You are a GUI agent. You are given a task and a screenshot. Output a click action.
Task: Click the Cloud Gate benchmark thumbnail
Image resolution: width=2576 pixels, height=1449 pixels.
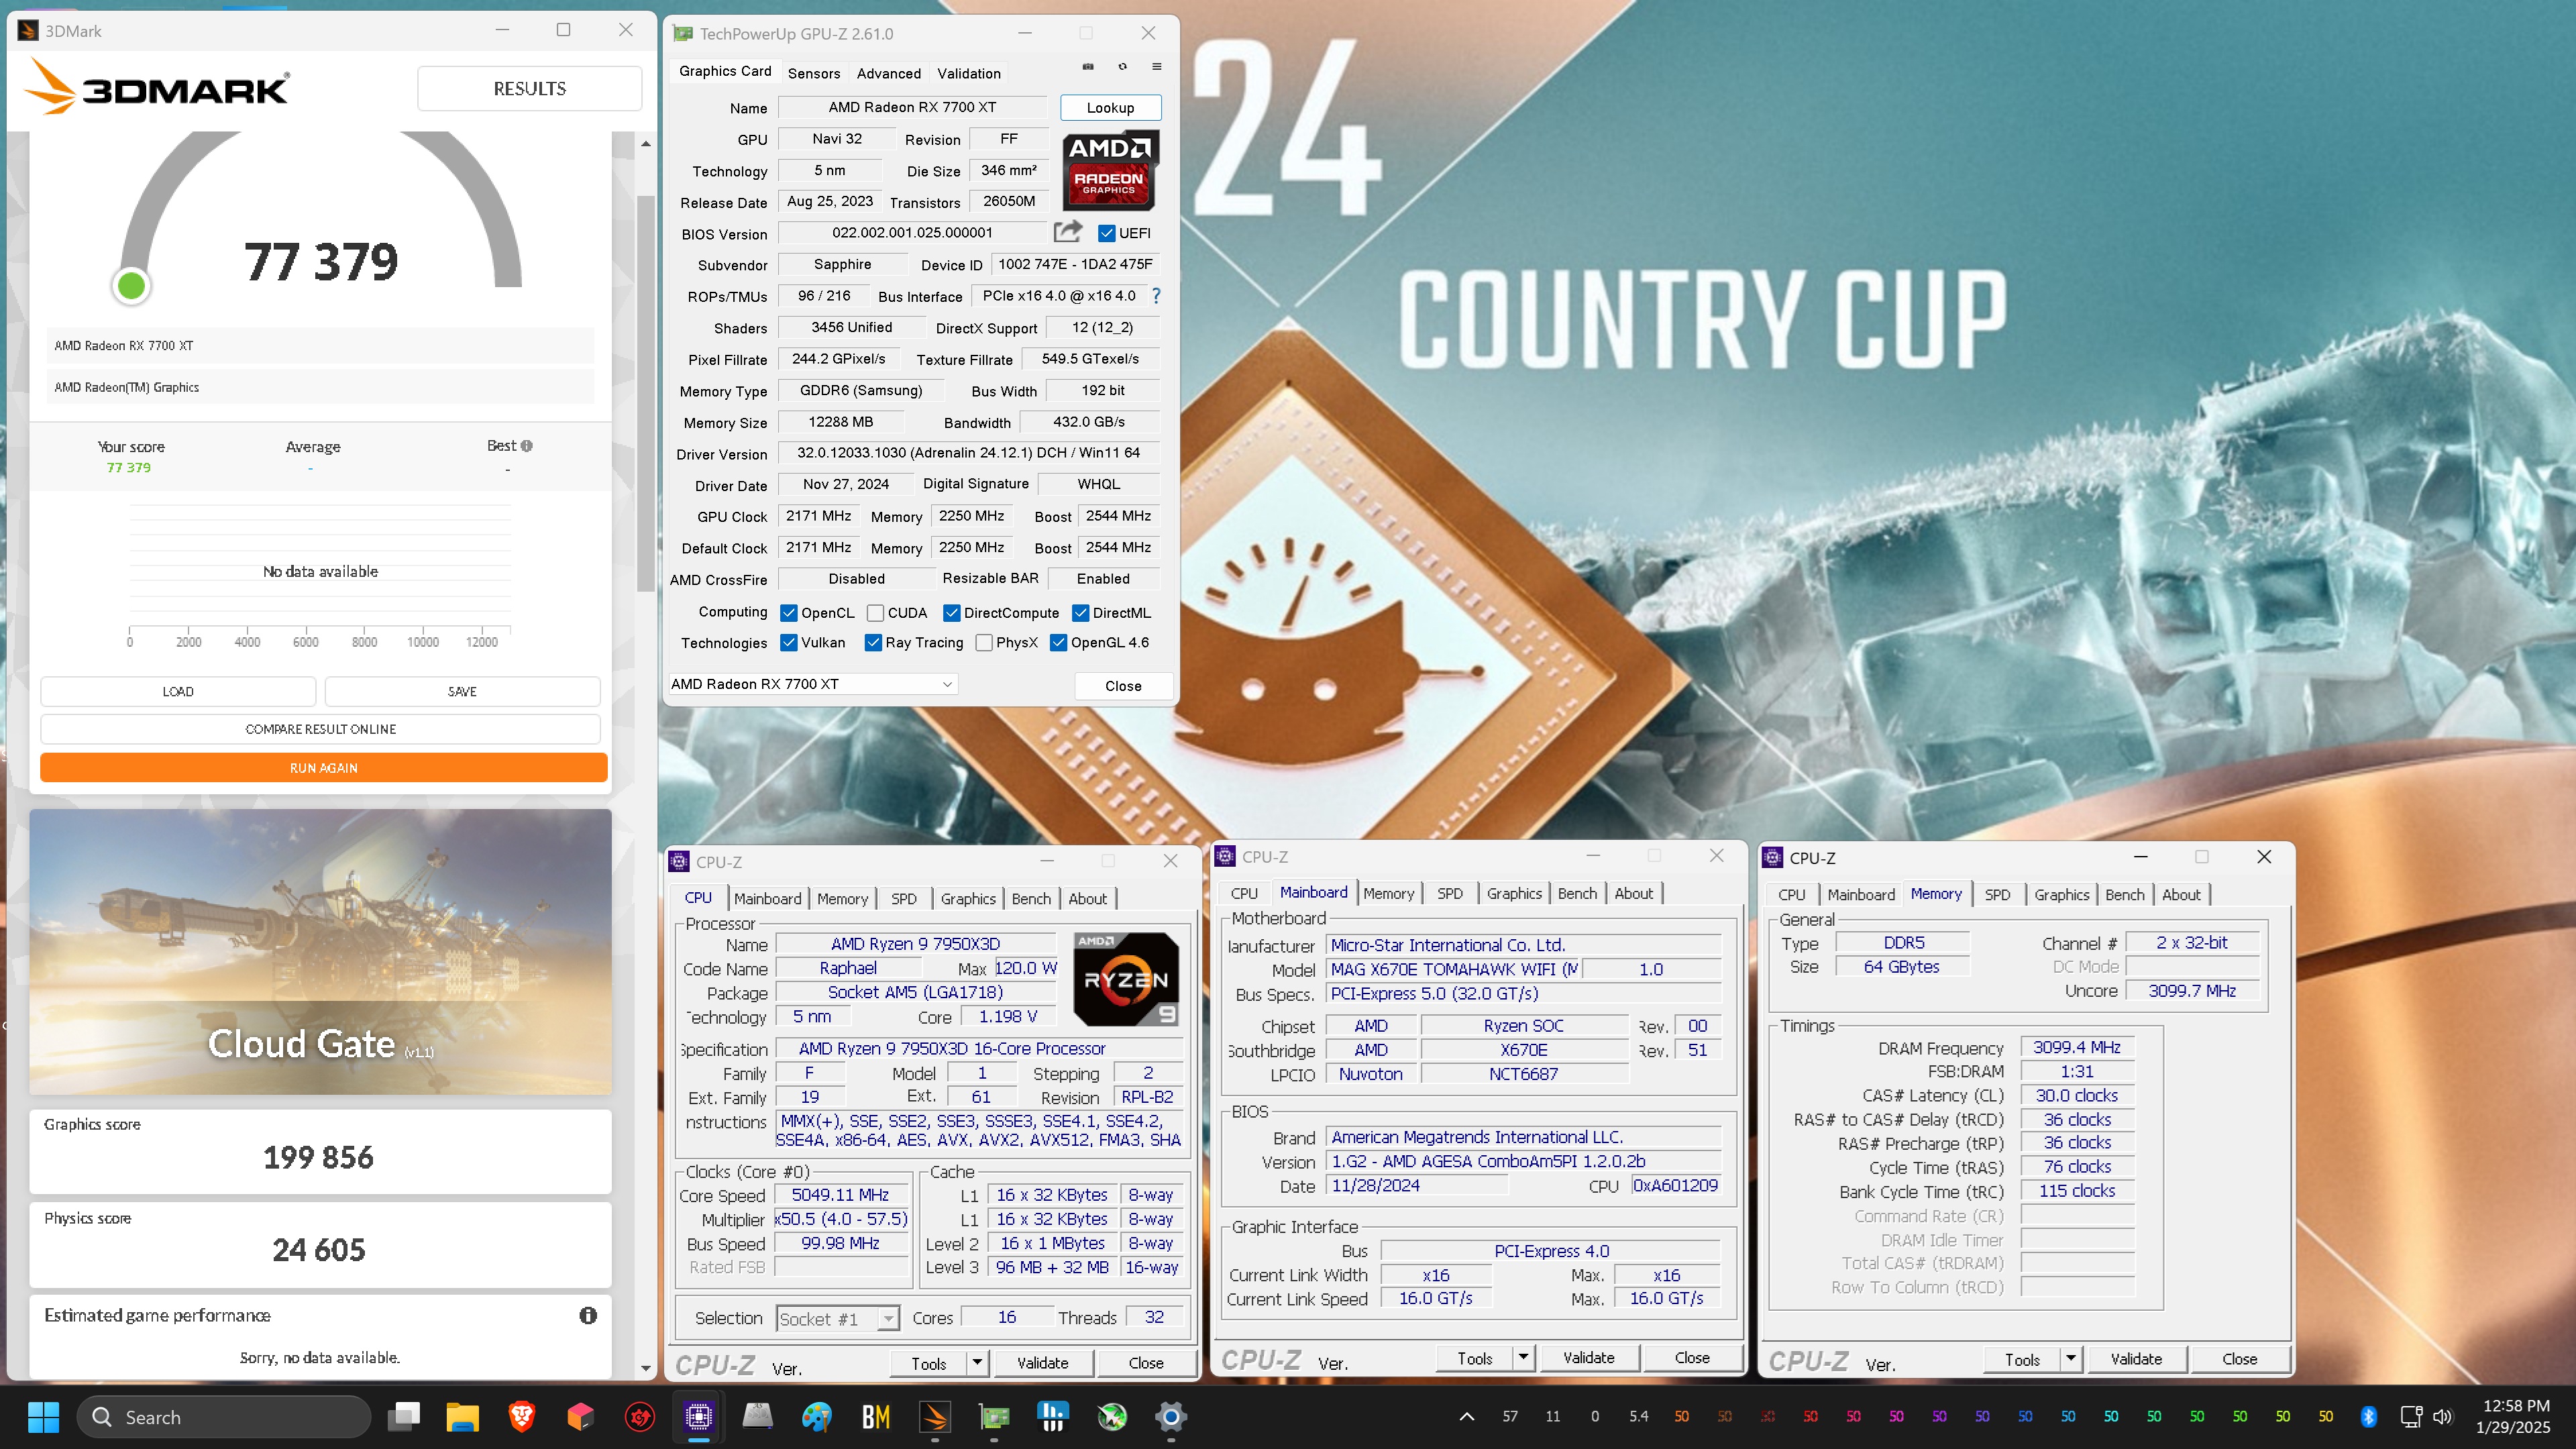[320, 951]
